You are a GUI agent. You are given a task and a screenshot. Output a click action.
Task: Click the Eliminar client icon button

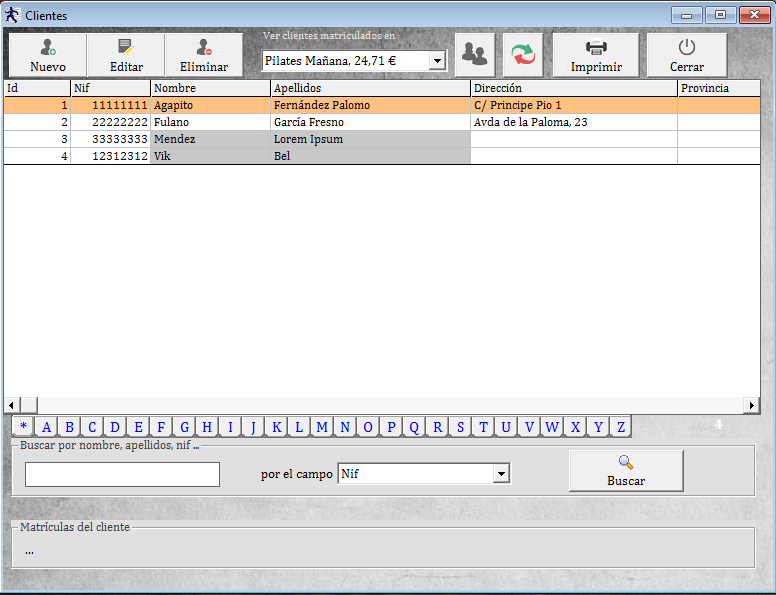click(204, 55)
